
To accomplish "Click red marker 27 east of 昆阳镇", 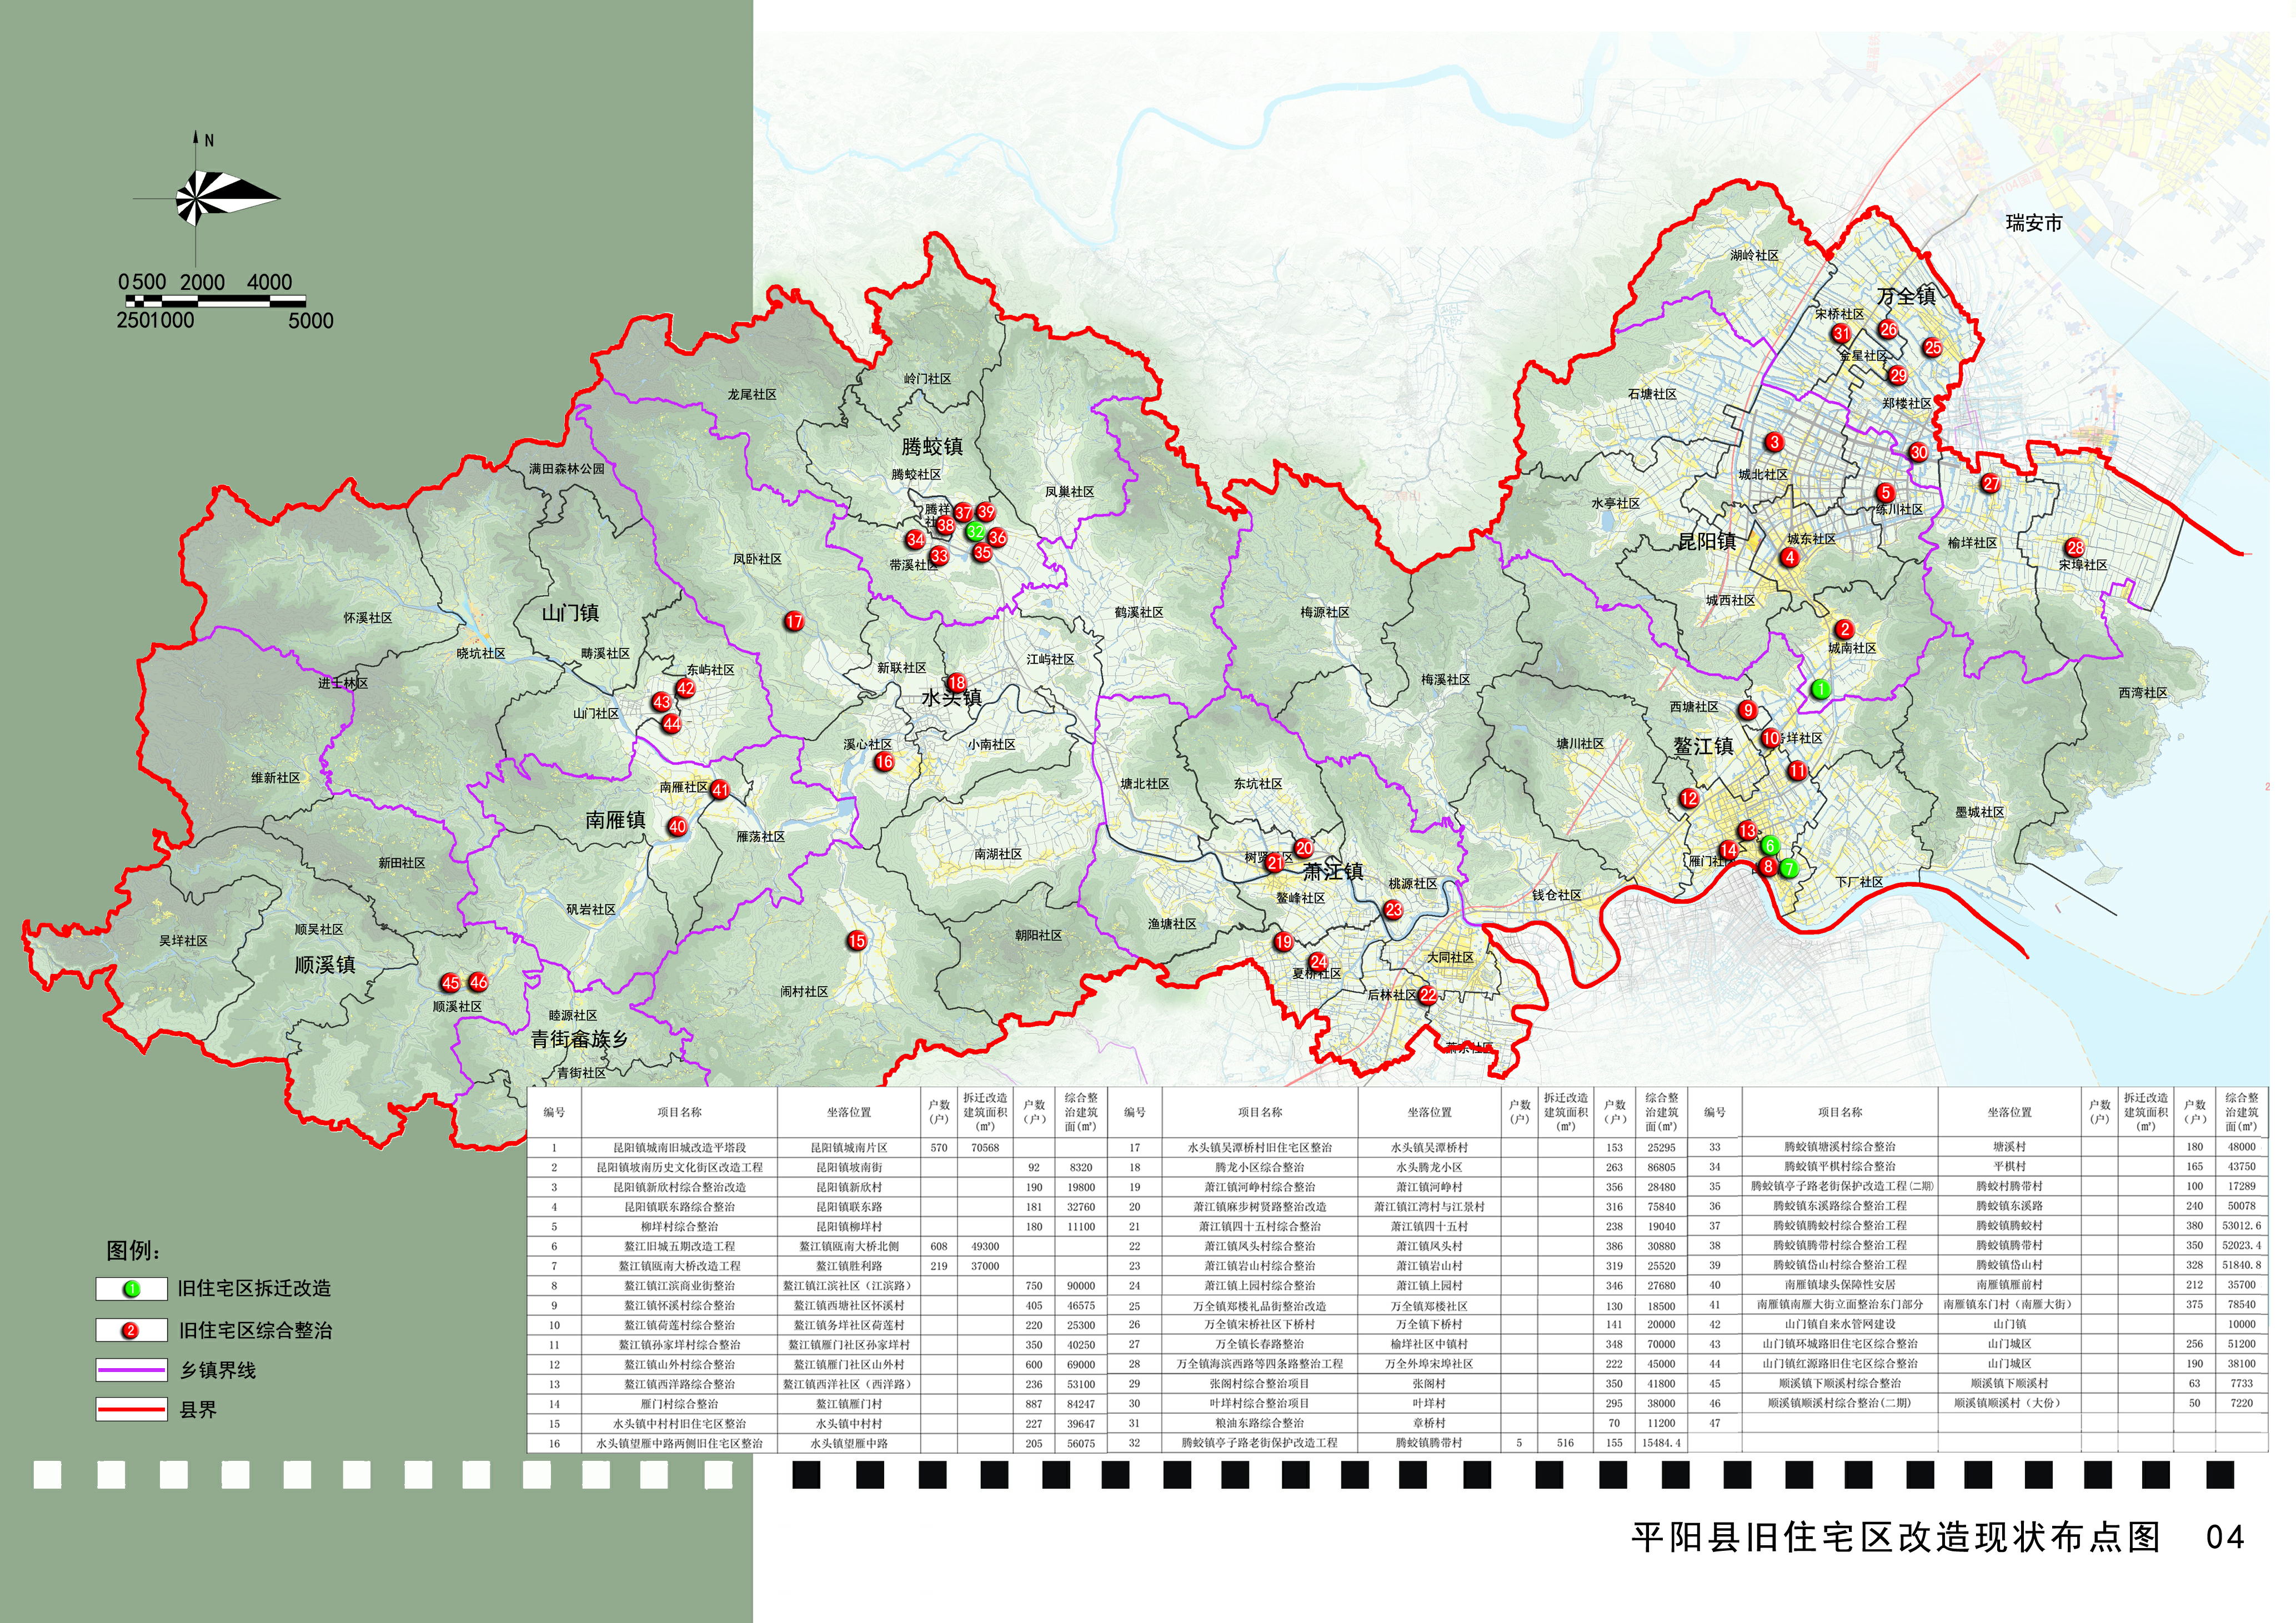I will point(1991,483).
